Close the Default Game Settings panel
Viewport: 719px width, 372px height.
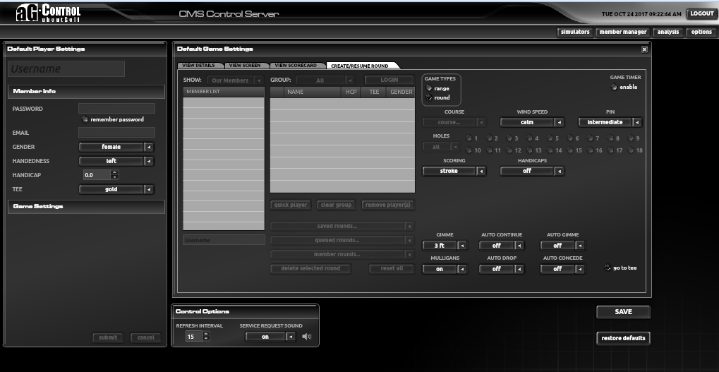coord(644,49)
